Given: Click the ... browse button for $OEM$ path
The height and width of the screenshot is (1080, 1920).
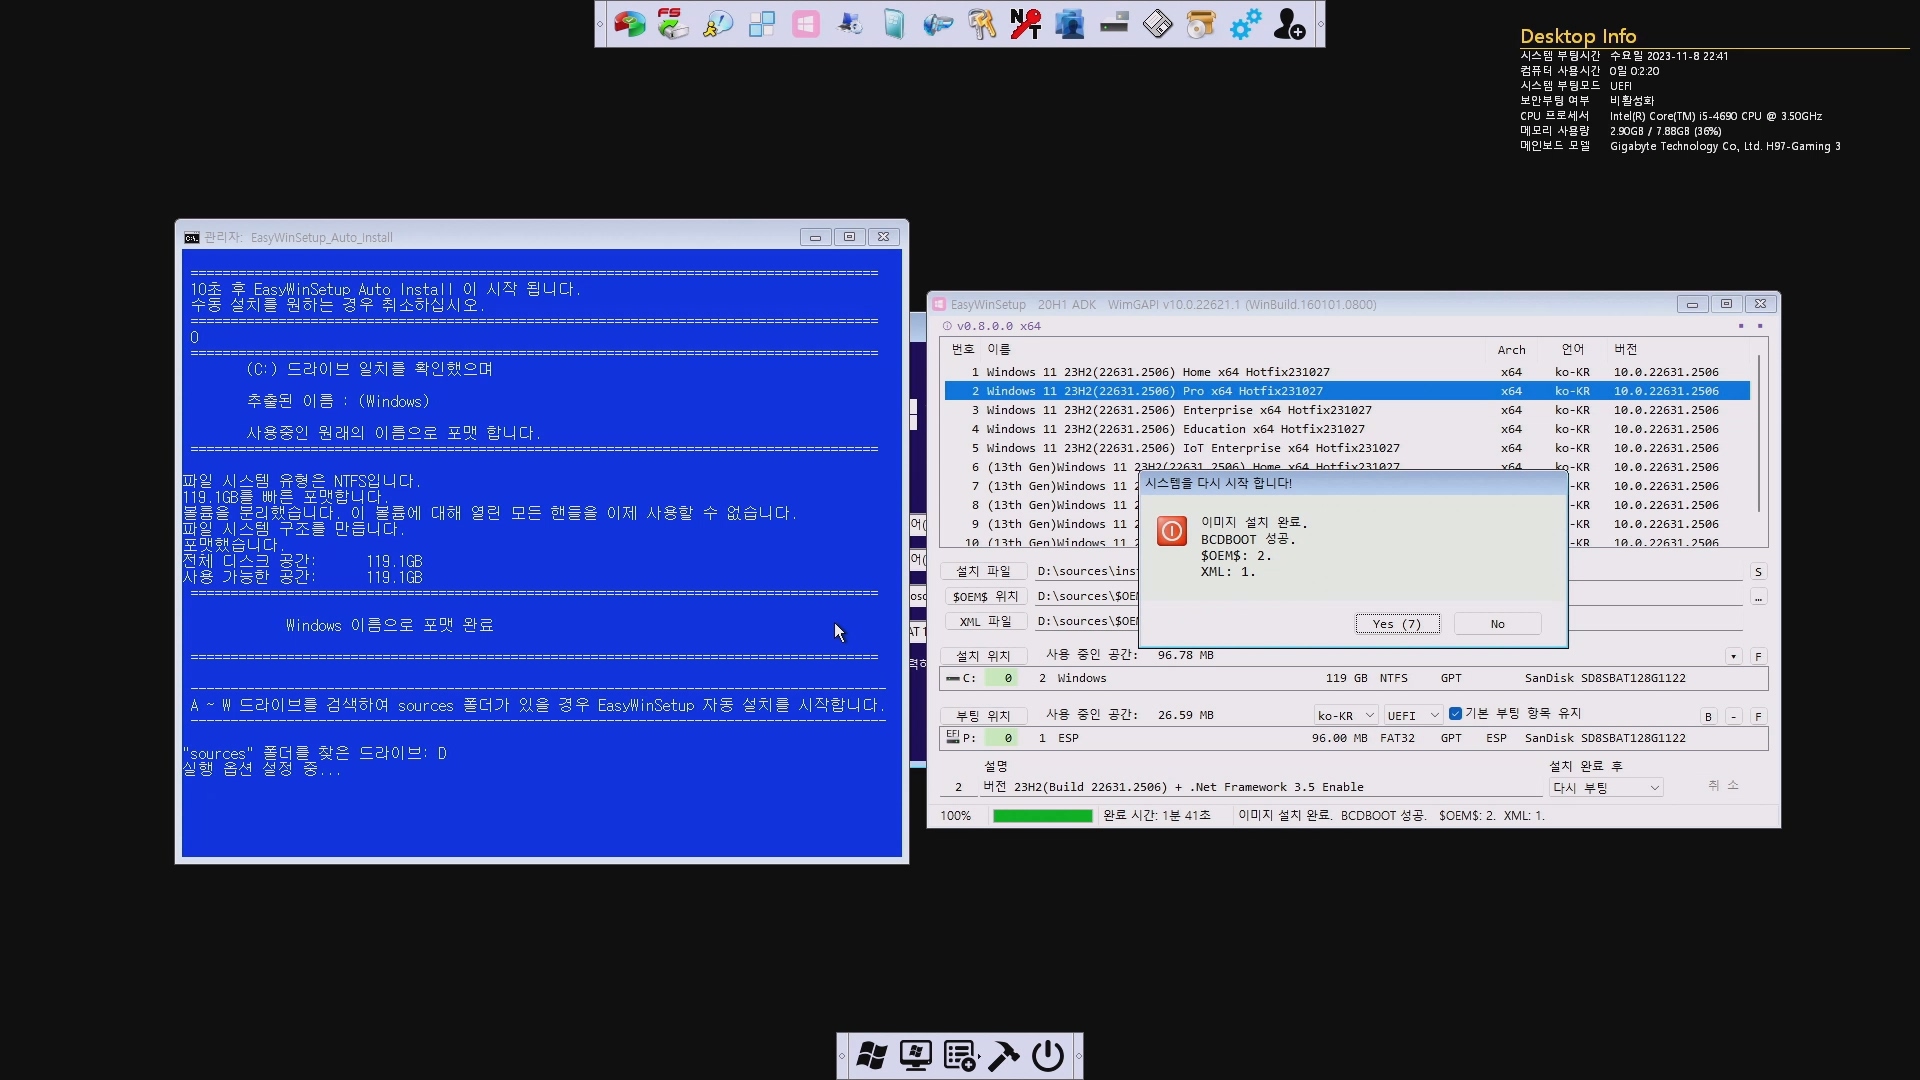Looking at the screenshot, I should pyautogui.click(x=1758, y=597).
